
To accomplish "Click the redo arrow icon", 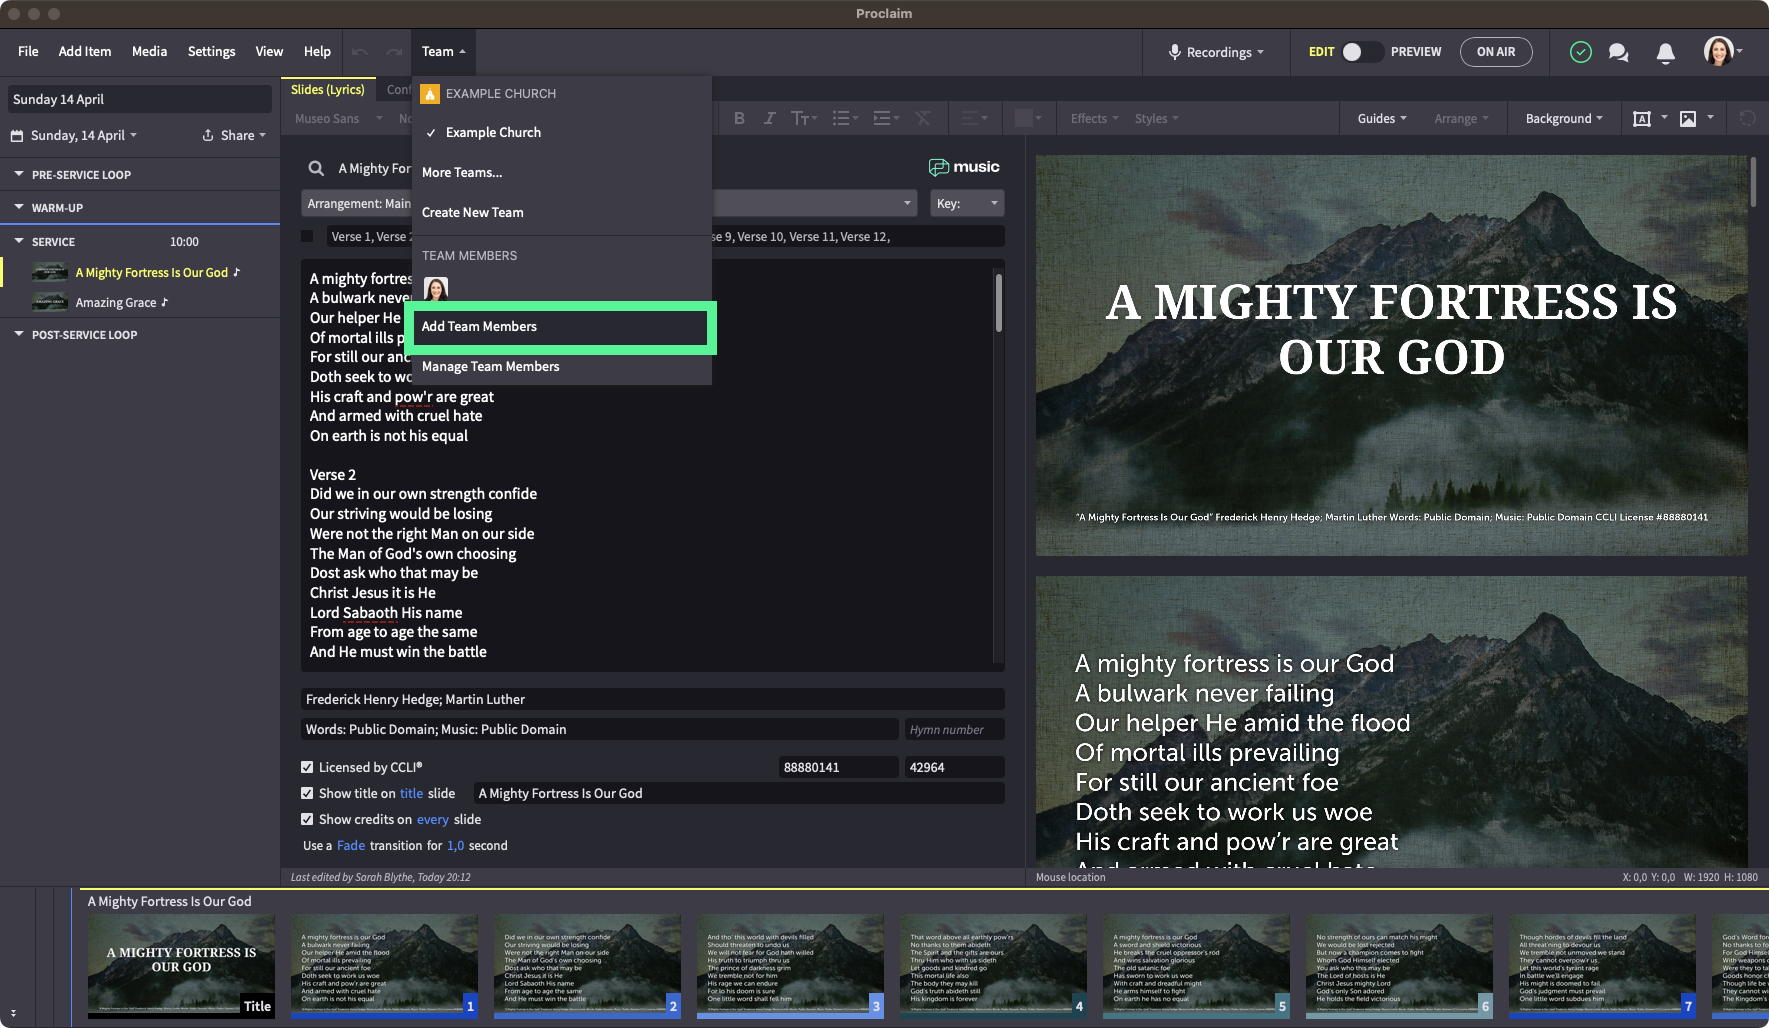I will pos(394,52).
